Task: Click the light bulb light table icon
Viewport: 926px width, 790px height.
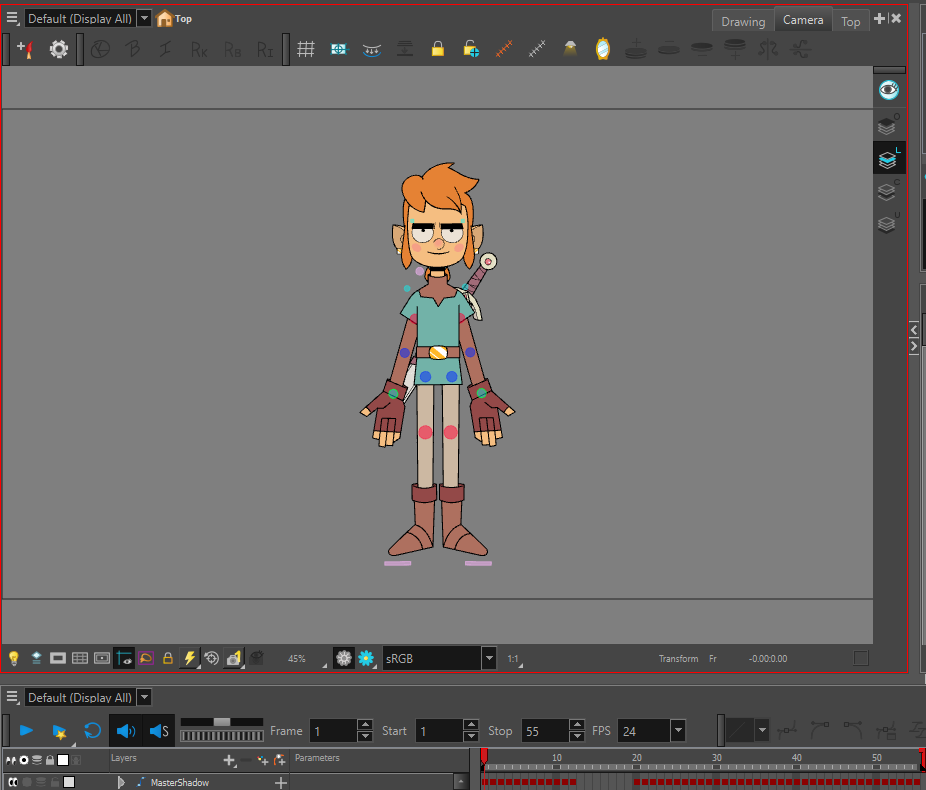Action: click(x=14, y=658)
